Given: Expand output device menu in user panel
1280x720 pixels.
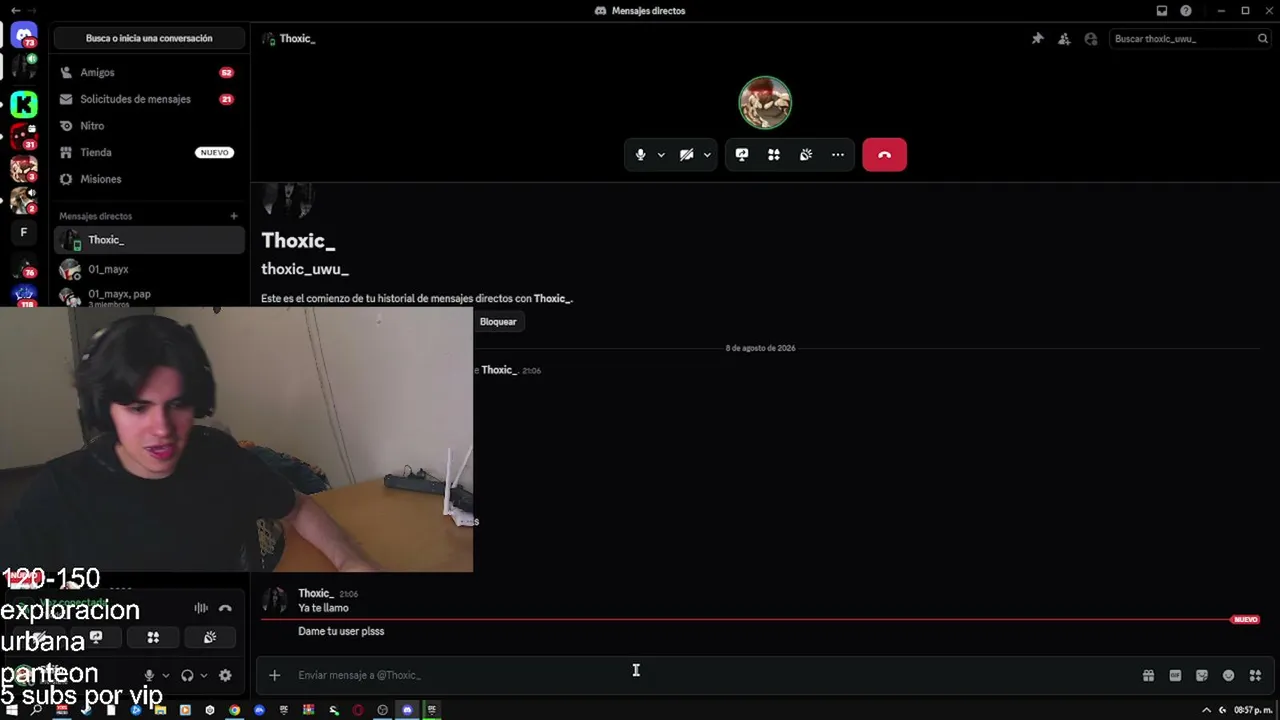Looking at the screenshot, I should tap(204, 675).
